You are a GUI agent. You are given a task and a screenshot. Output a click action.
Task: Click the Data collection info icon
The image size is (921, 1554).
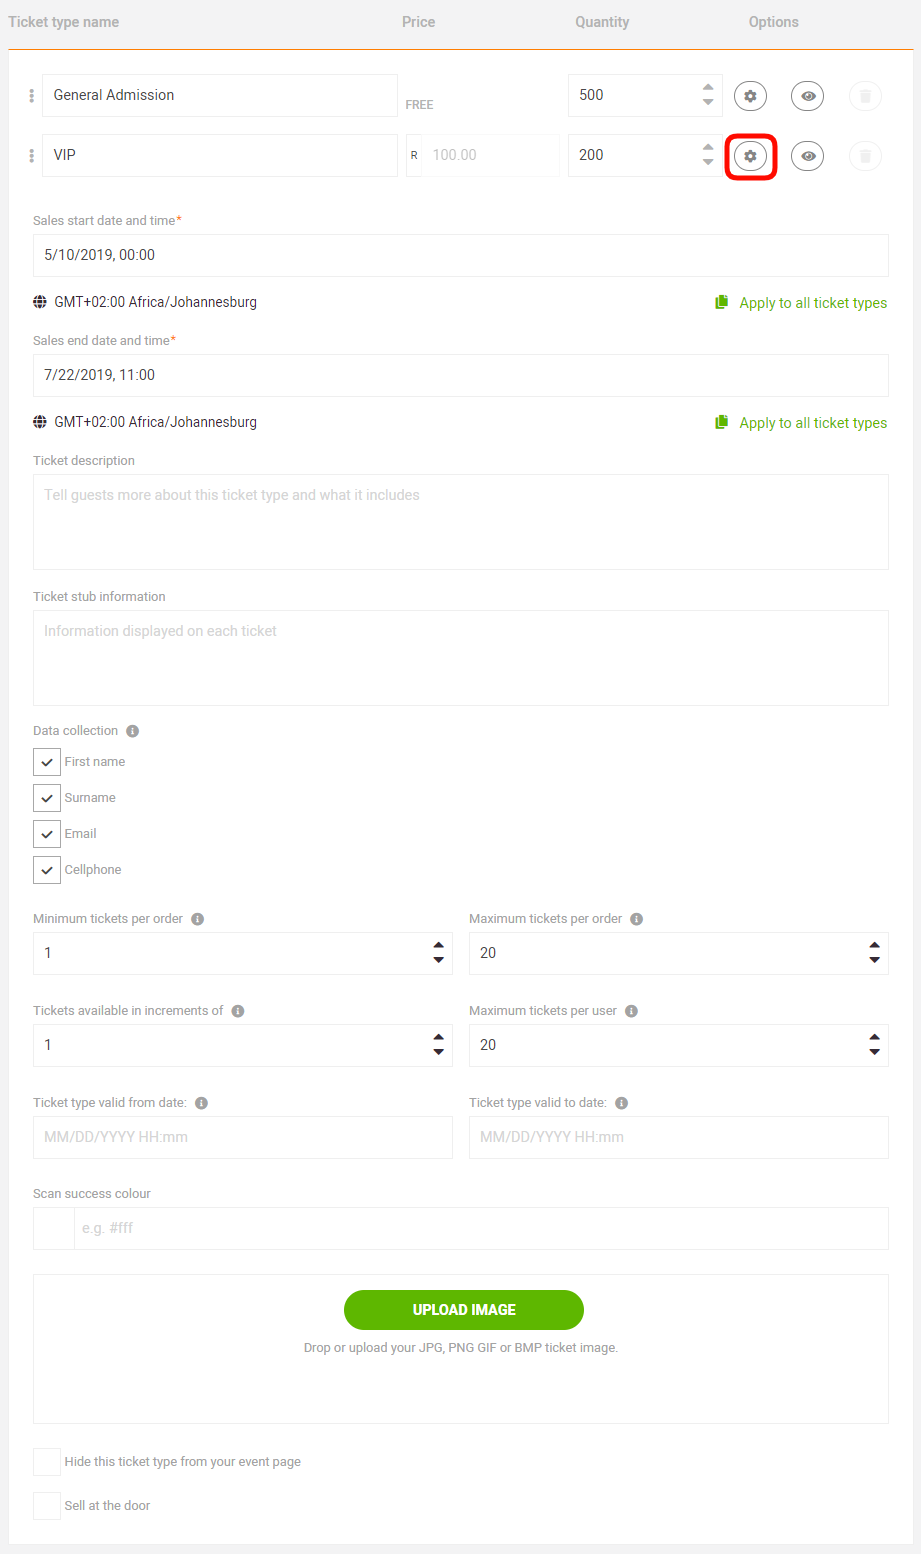(x=132, y=730)
